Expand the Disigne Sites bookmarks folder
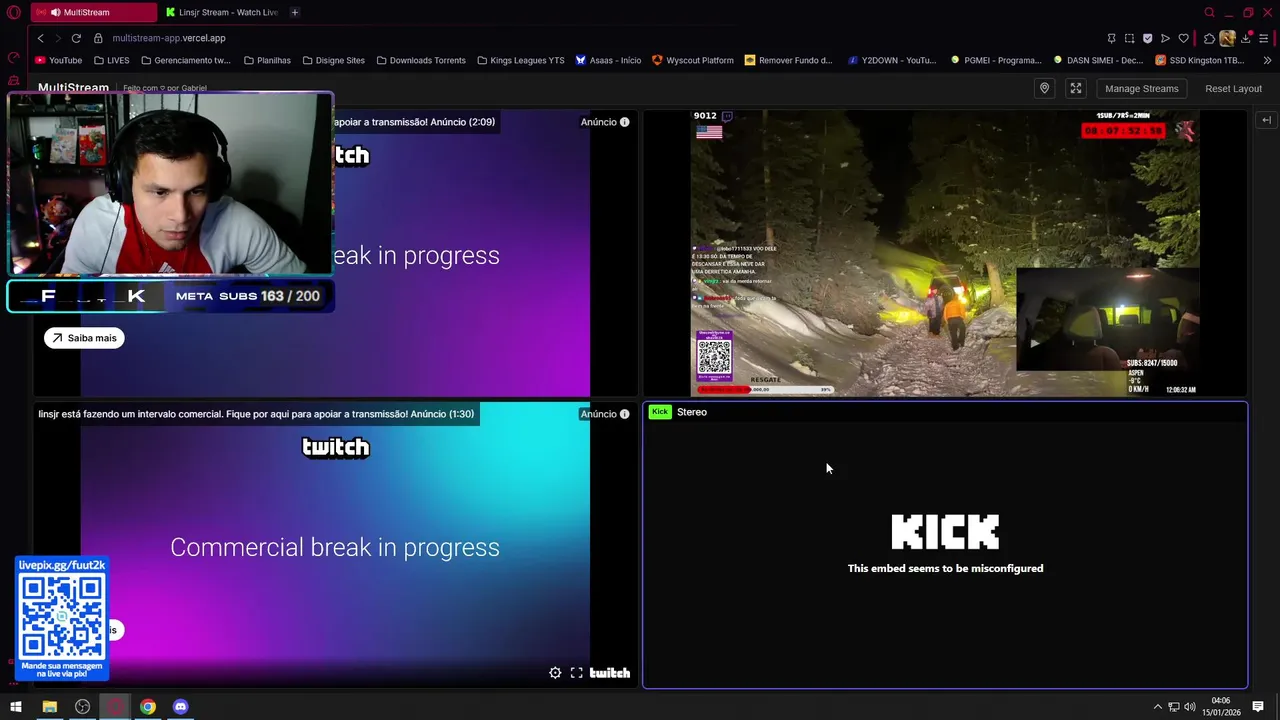Viewport: 1280px width, 720px height. (x=333, y=60)
